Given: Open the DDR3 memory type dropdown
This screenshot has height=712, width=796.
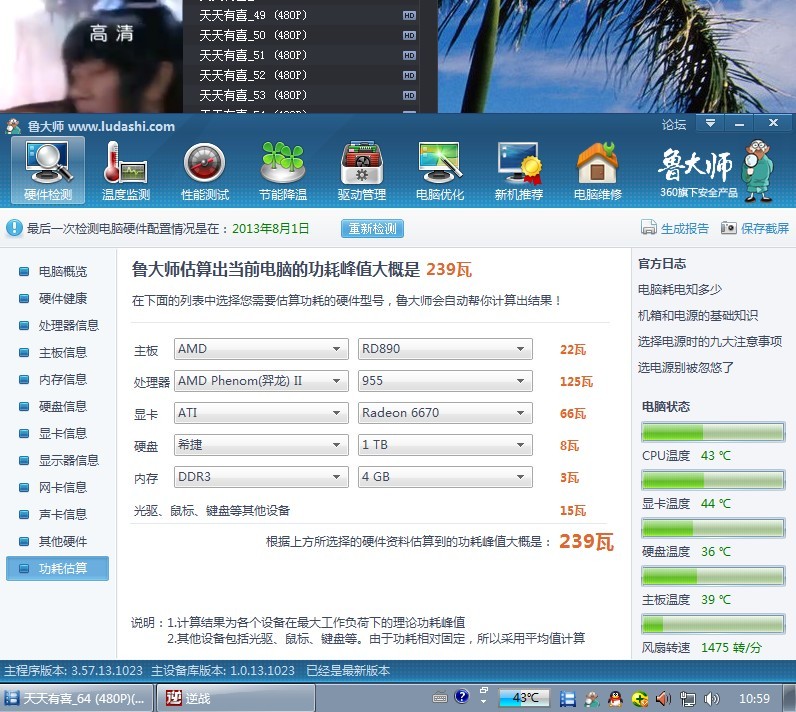Looking at the screenshot, I should pos(261,477).
